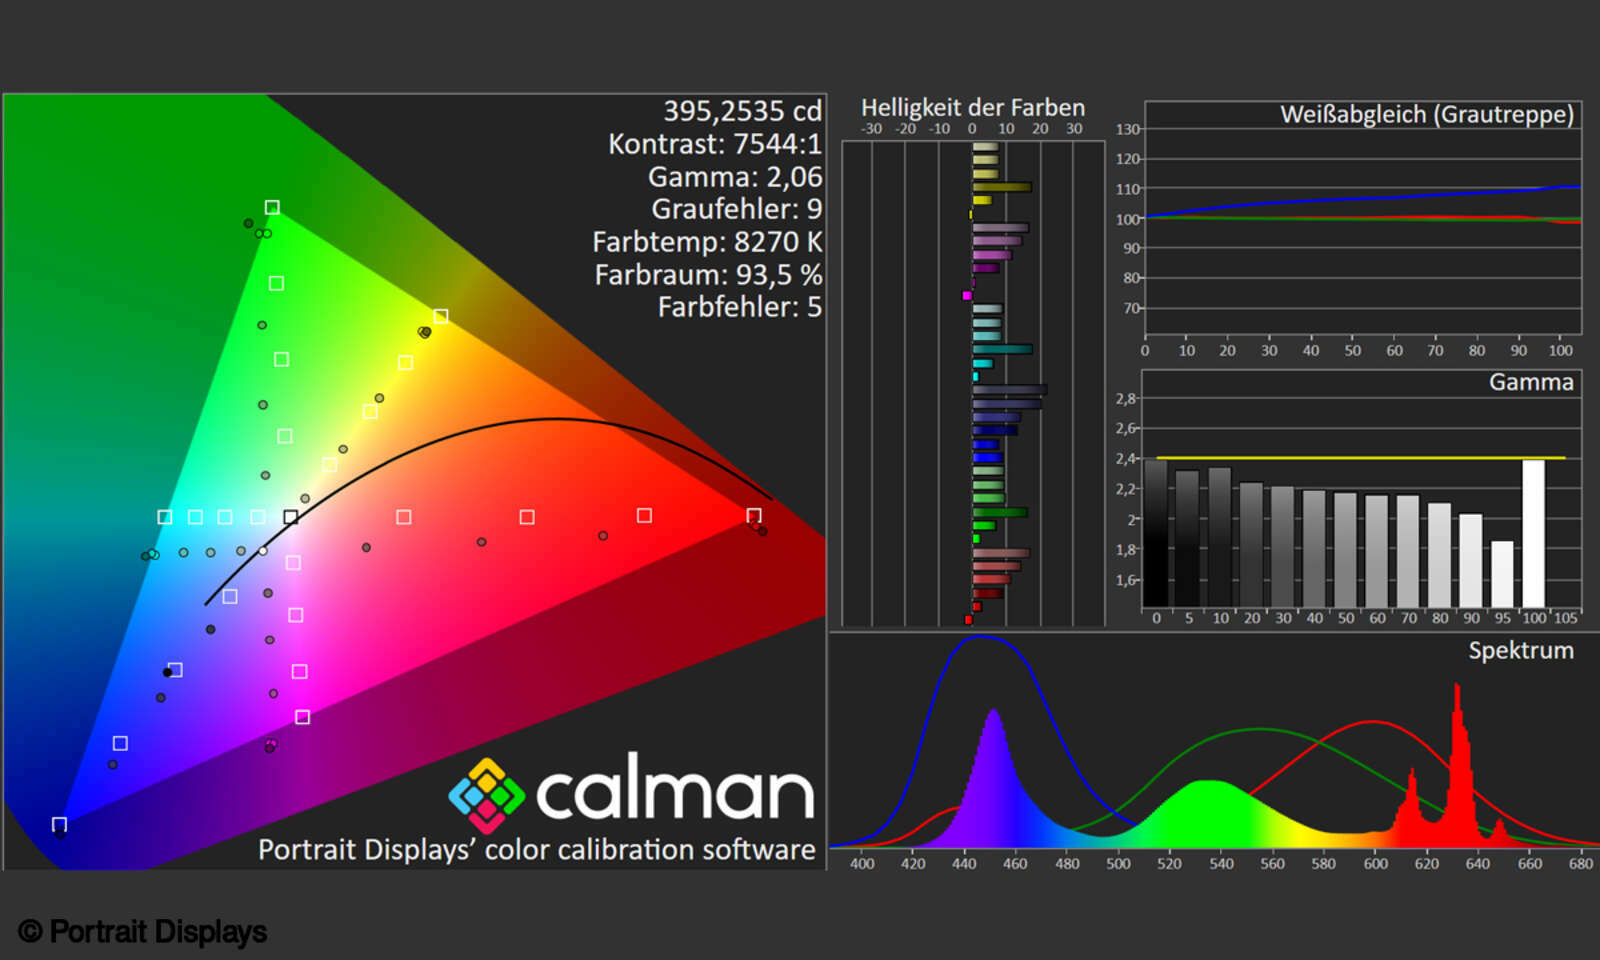Viewport: 1600px width, 960px height.
Task: Click the magenta square marker in Helligkeit chart
Action: (967, 295)
